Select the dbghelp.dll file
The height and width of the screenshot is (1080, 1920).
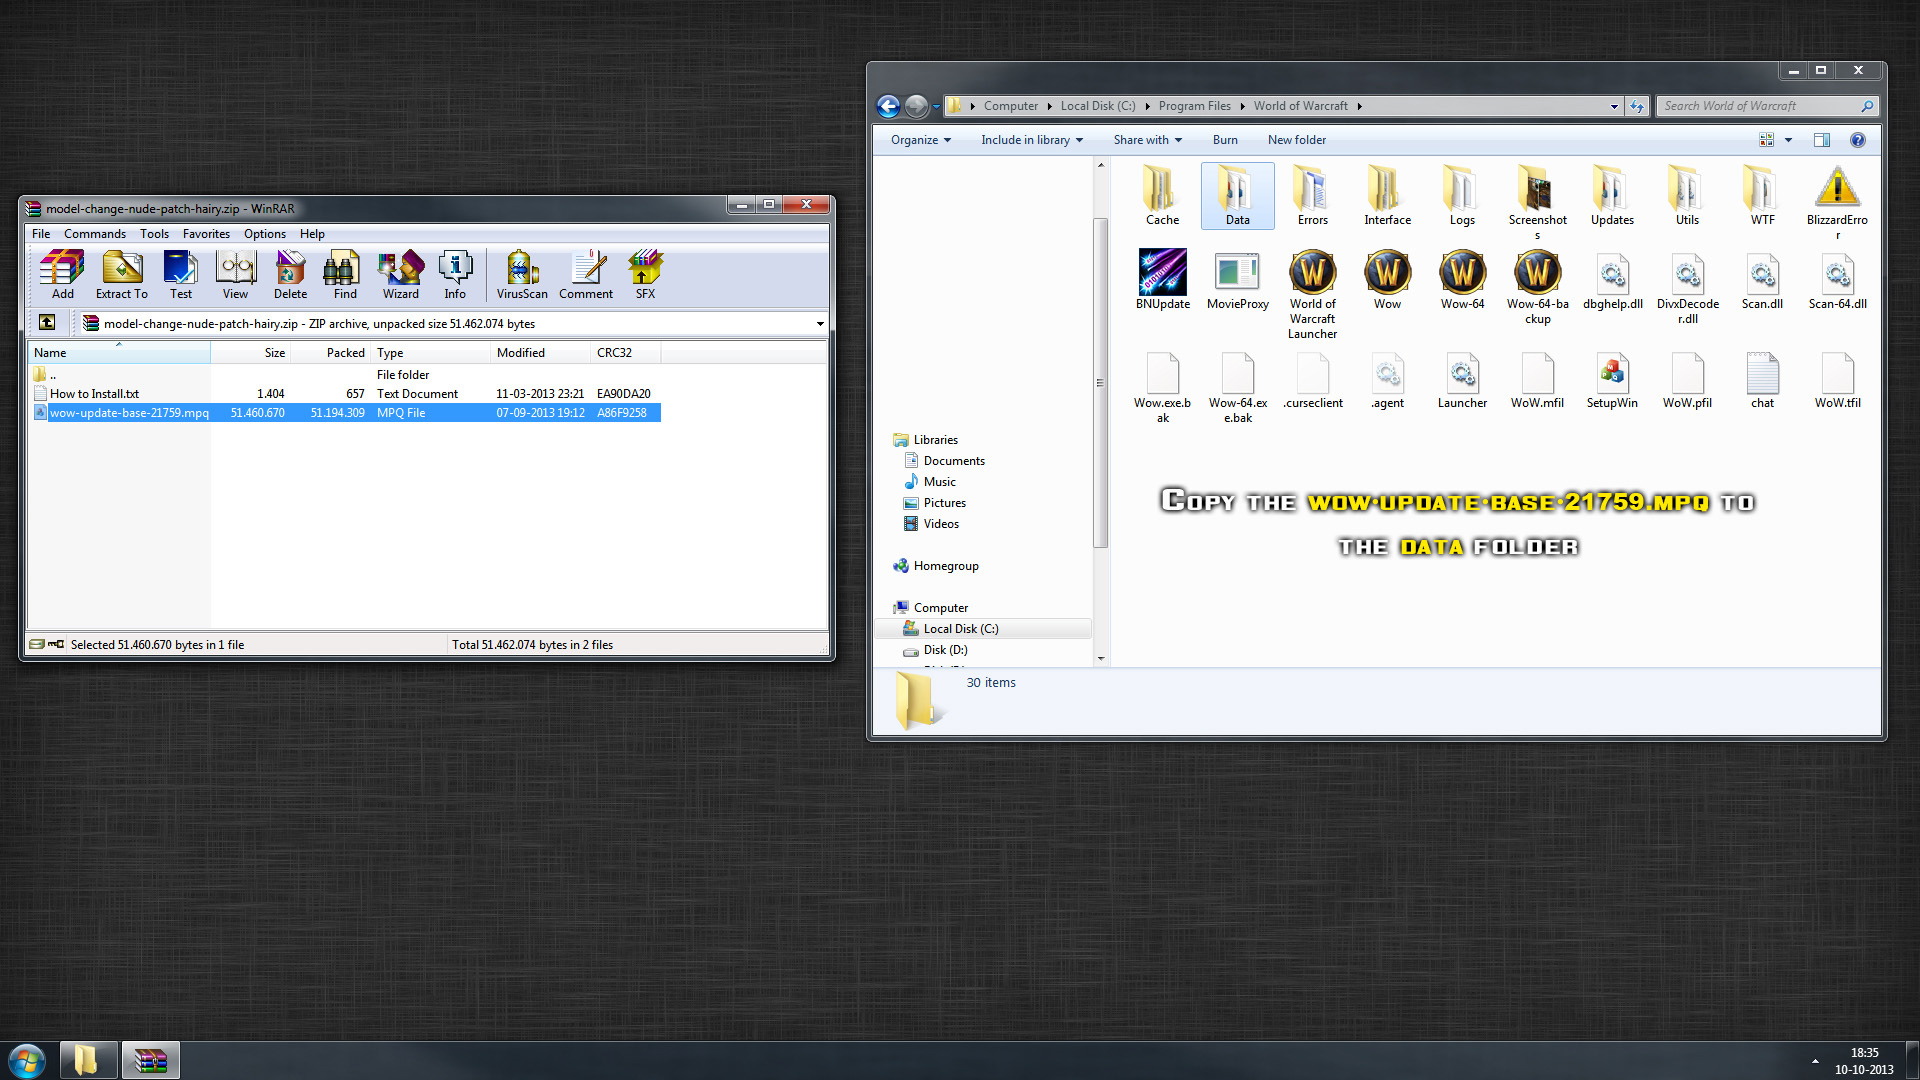pyautogui.click(x=1612, y=280)
